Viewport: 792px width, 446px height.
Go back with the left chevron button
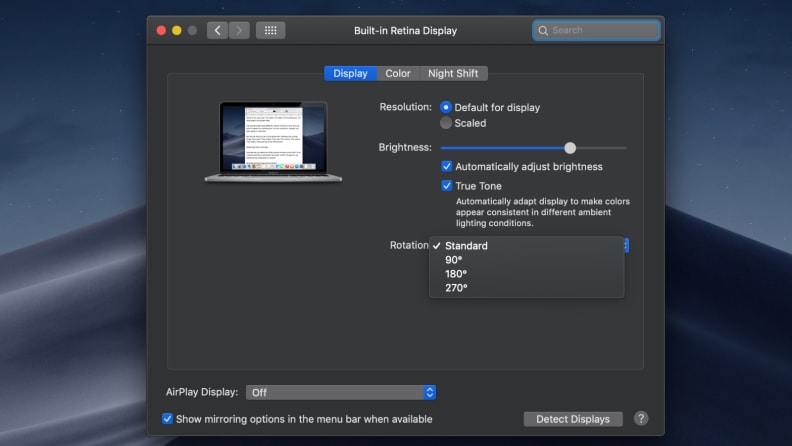(217, 30)
